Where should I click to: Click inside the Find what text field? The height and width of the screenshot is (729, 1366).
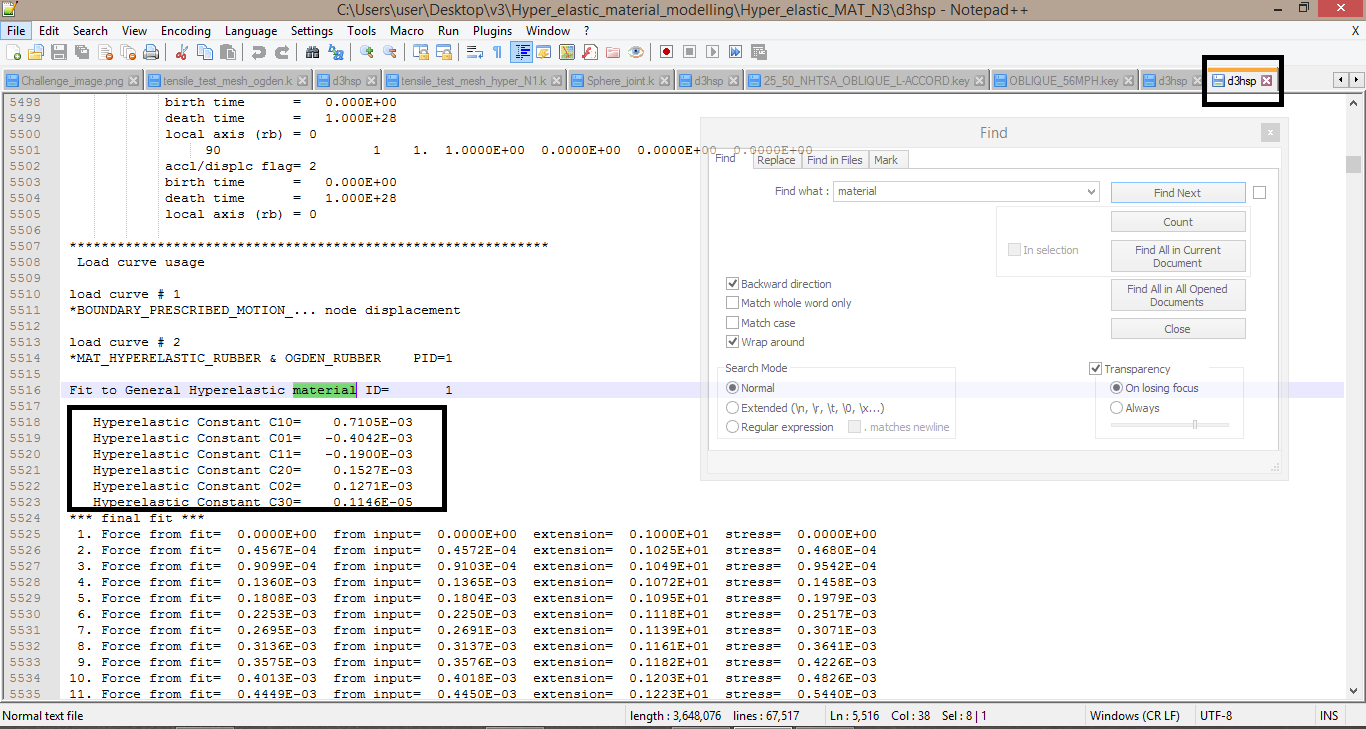coord(958,191)
